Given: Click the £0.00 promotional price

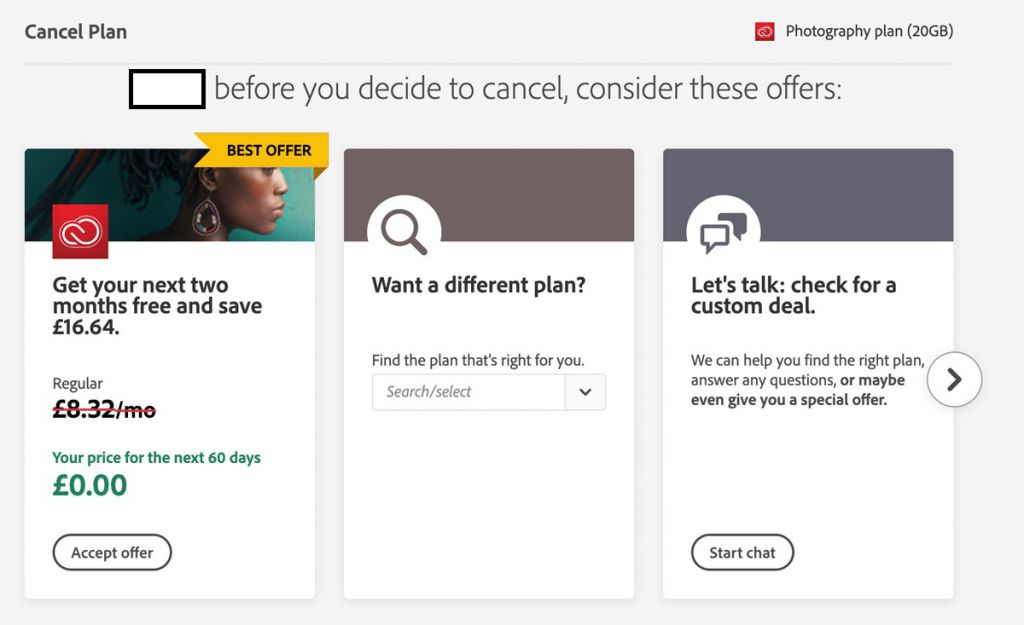Looking at the screenshot, I should point(89,485).
